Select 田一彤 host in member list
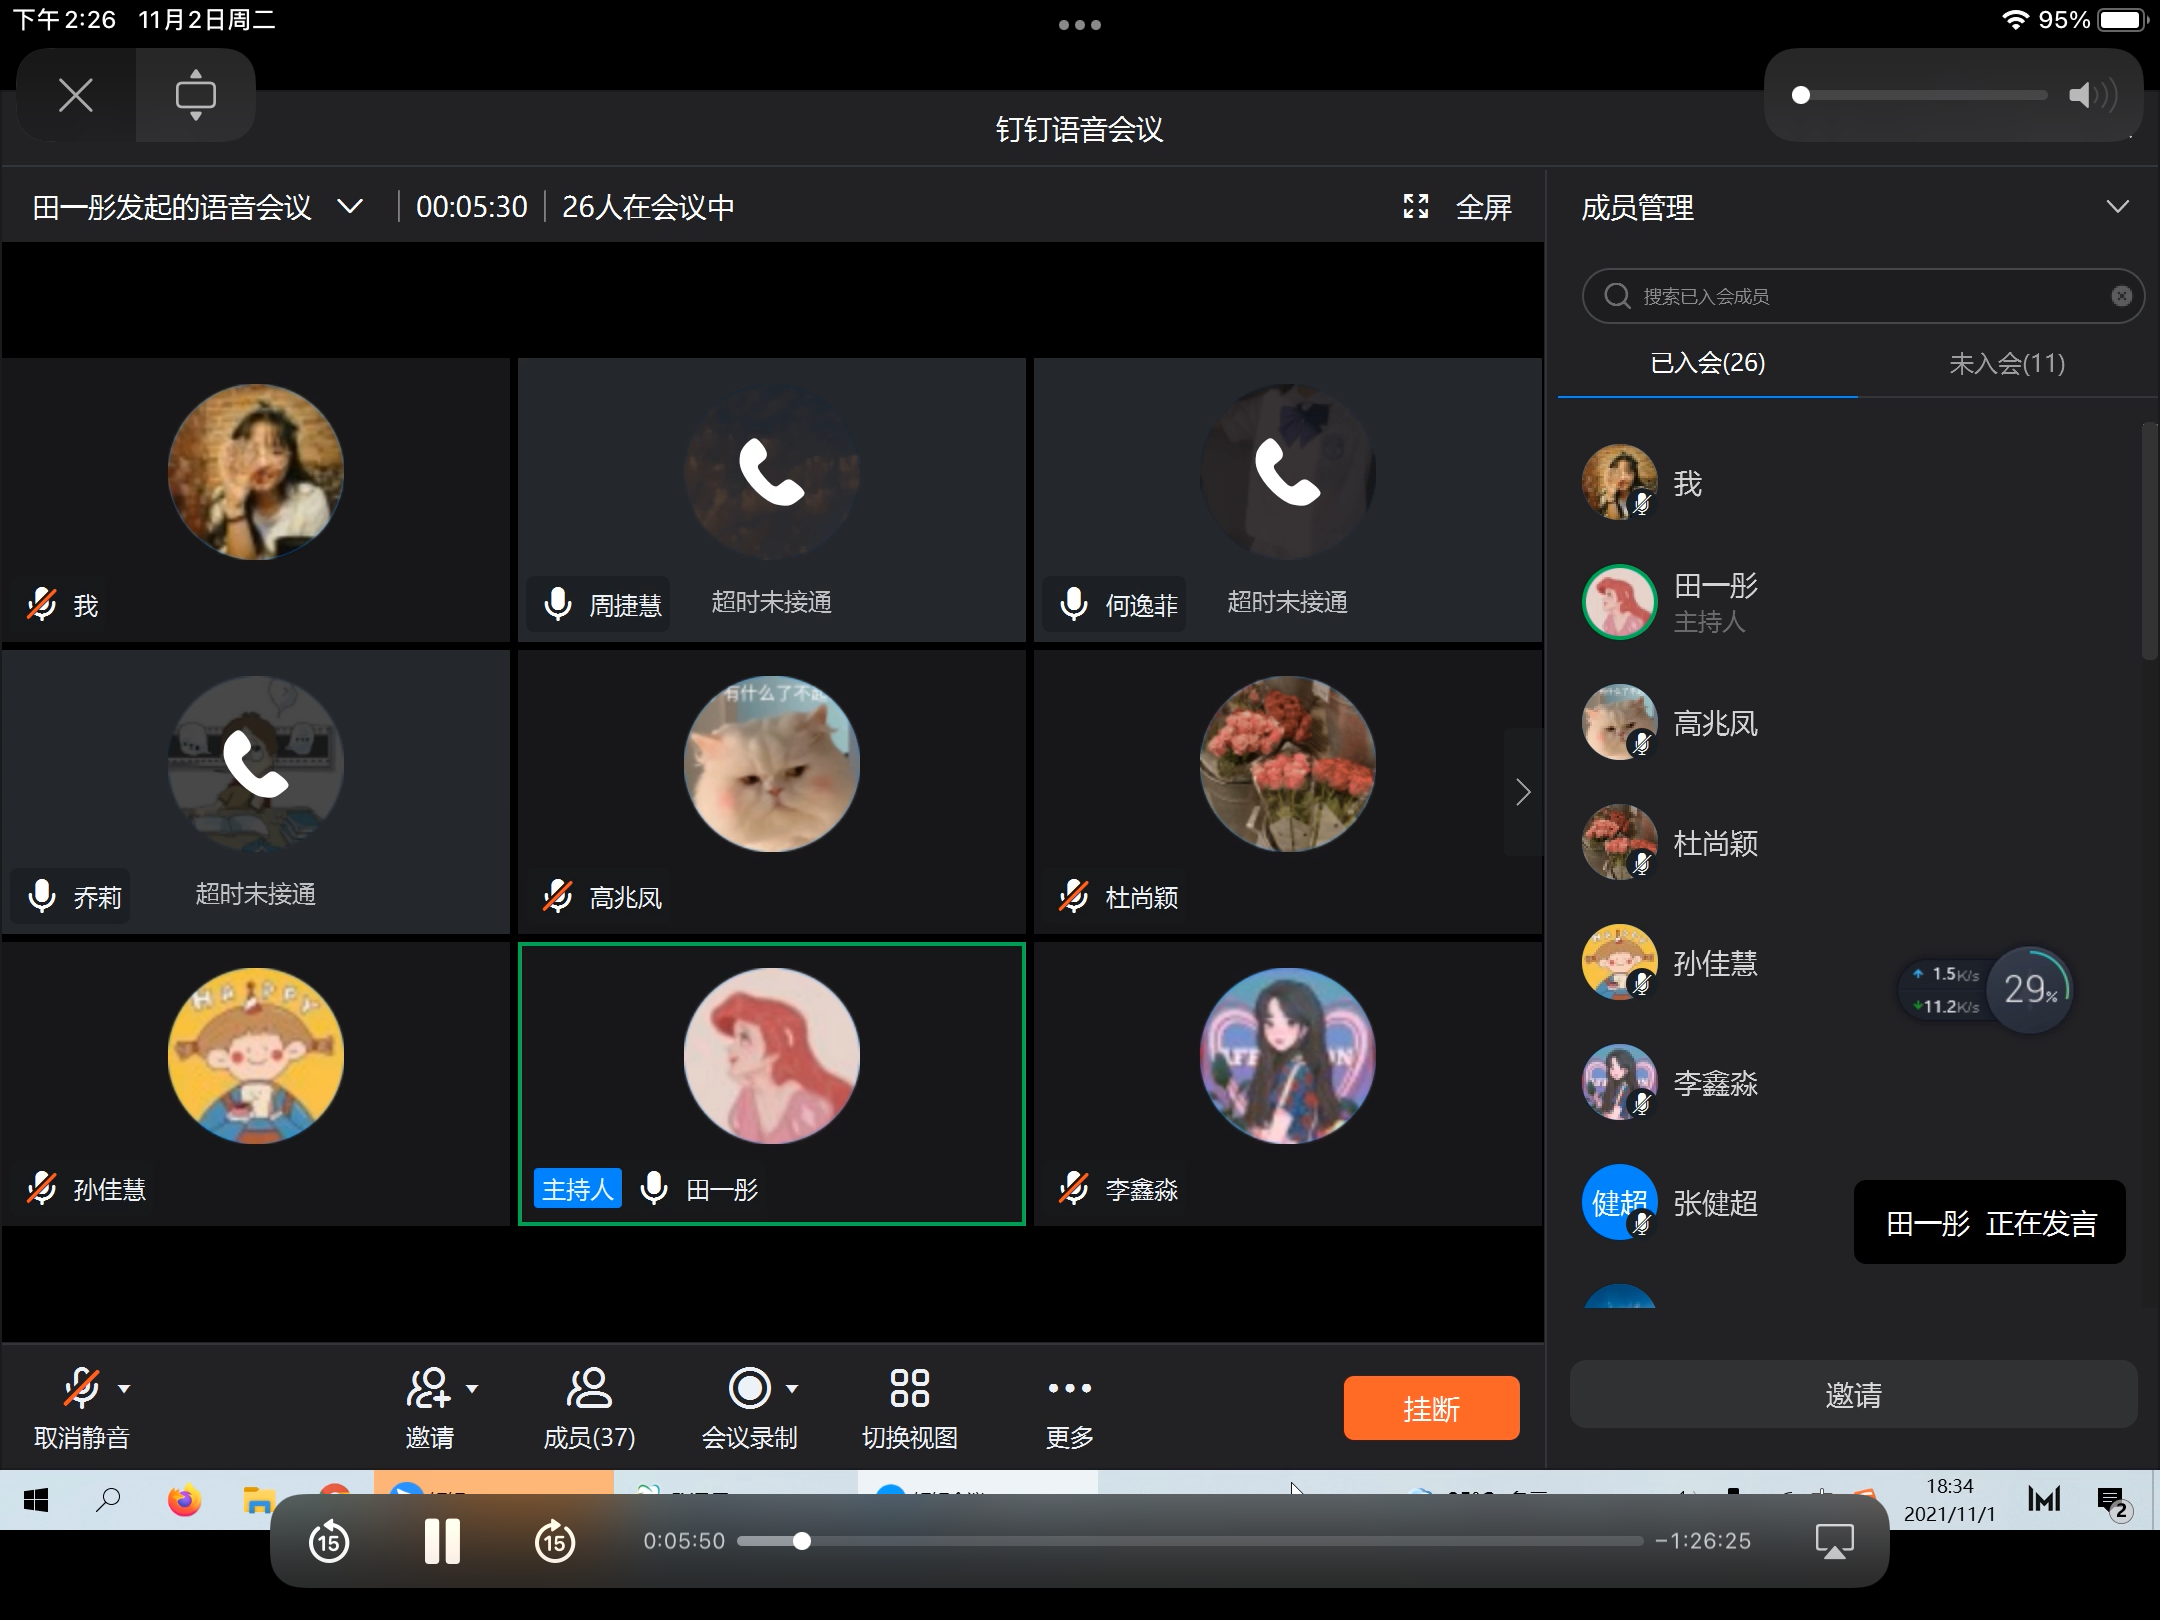Viewport: 2160px width, 1620px height. (x=1850, y=602)
